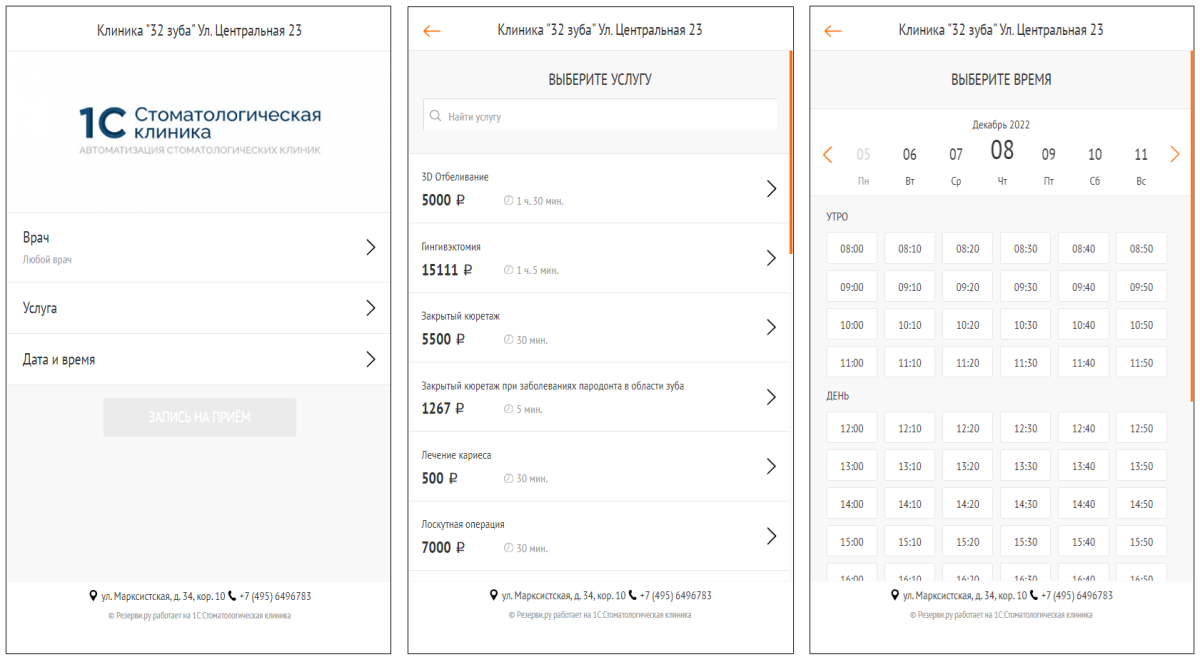The width and height of the screenshot is (1200, 662).
Task: Click phone icon in time screen footer
Action: tap(1034, 595)
